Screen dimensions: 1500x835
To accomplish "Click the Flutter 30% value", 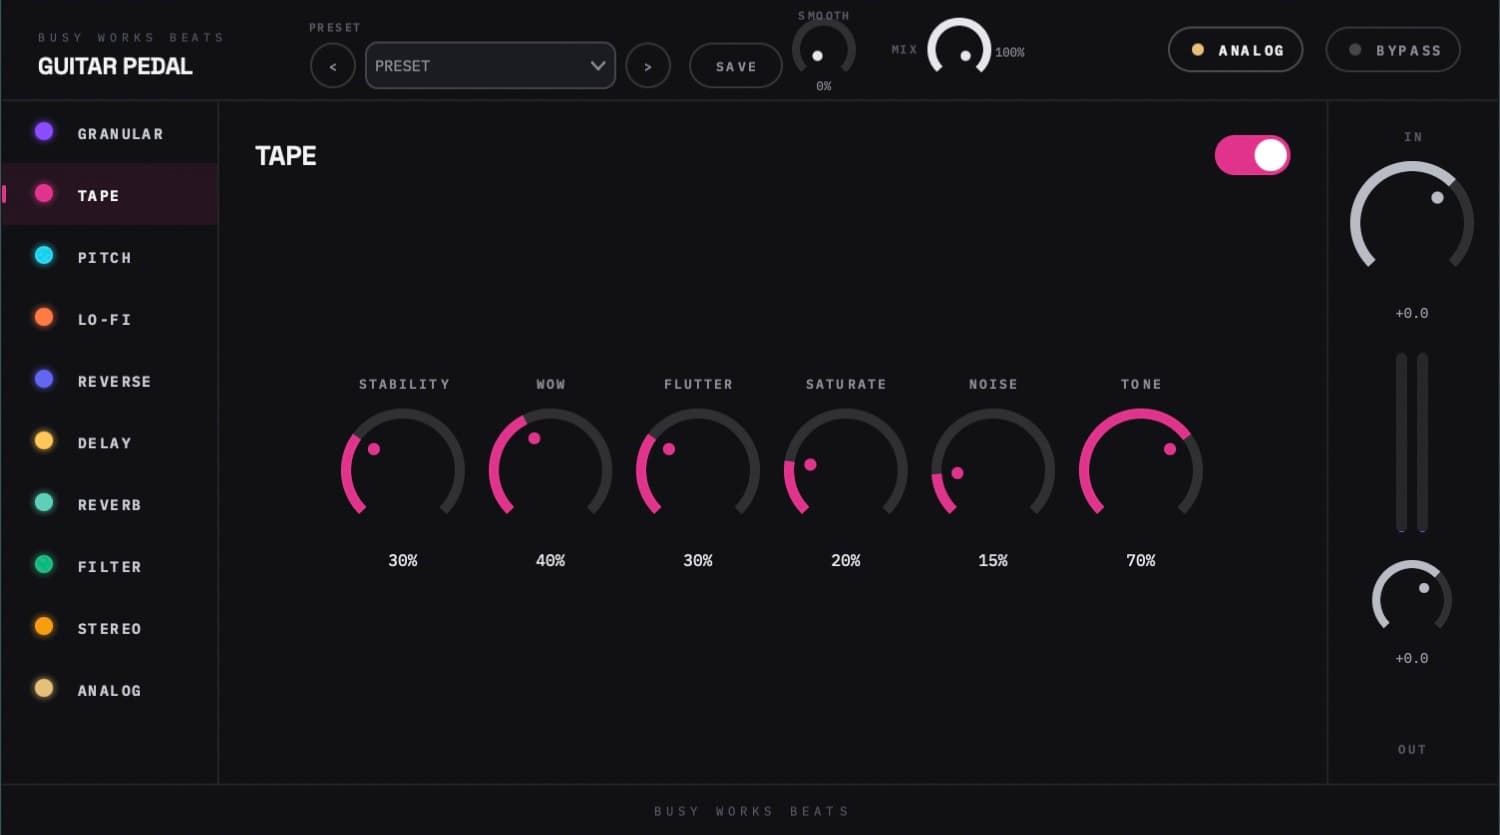I will [698, 561].
